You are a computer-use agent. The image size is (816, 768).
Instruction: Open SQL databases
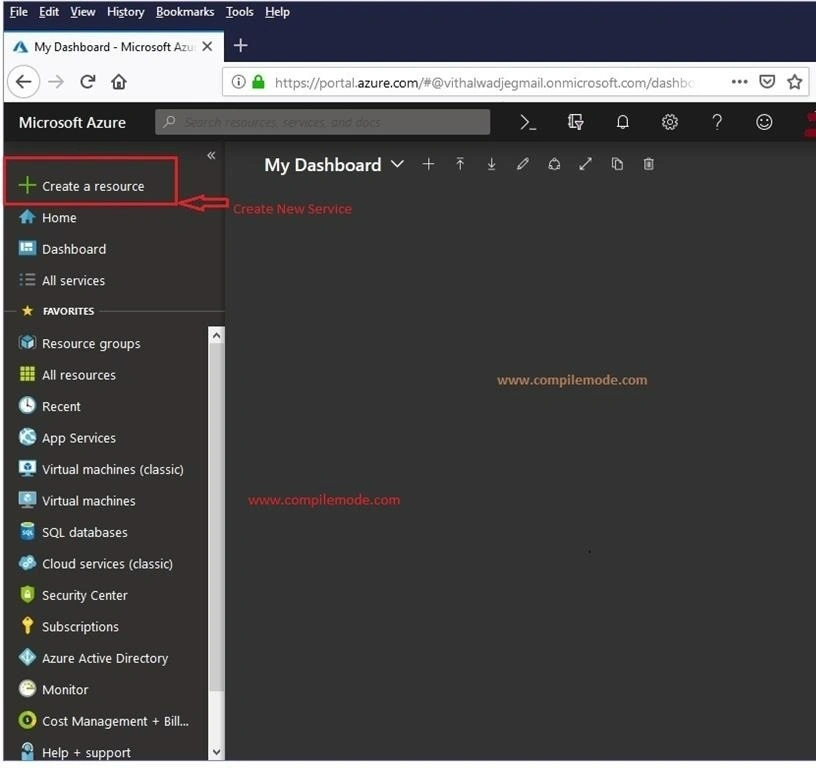coord(73,532)
